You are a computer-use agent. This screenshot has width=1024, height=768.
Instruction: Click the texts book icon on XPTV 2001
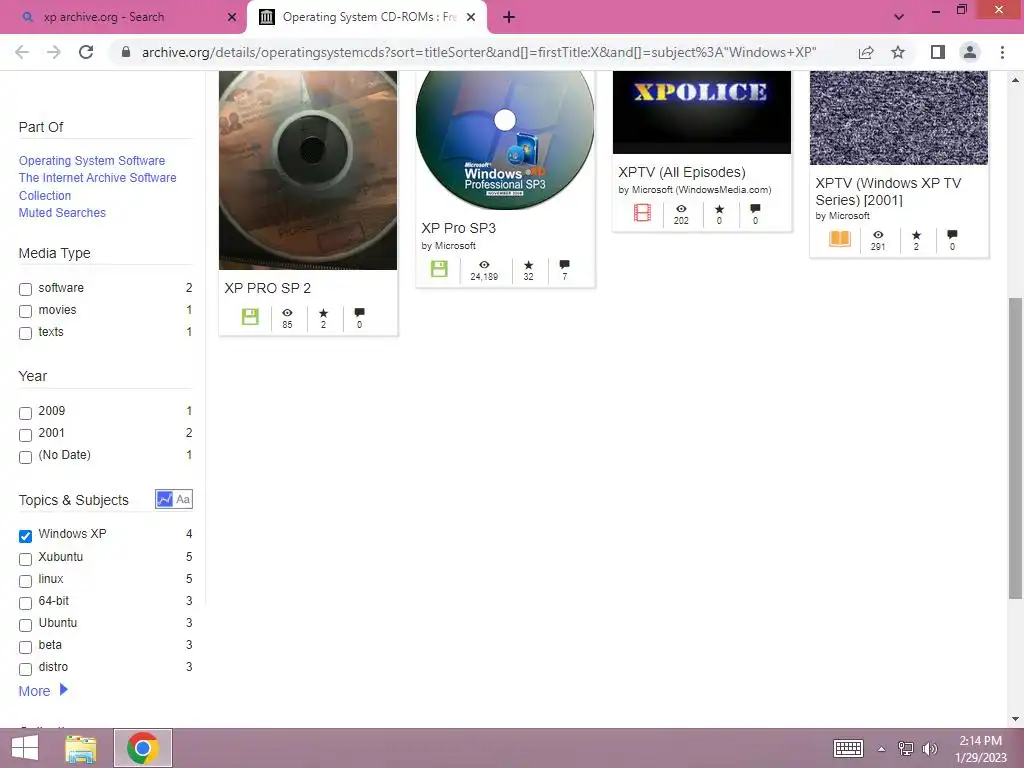(840, 238)
